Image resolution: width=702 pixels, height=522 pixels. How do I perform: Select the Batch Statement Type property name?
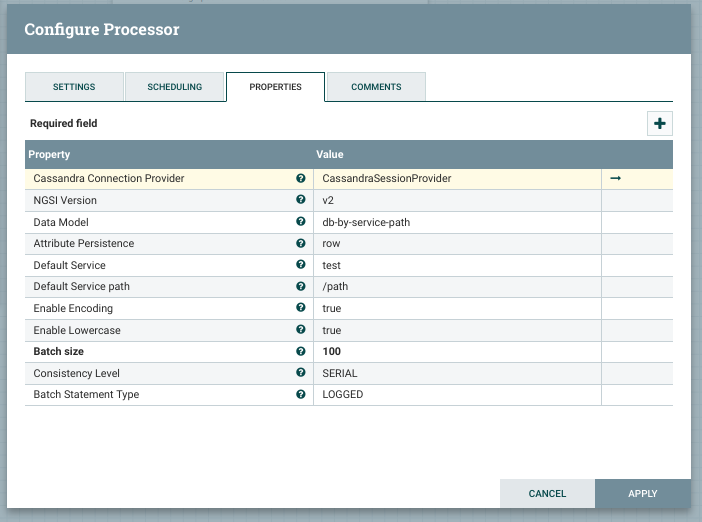pyautogui.click(x=86, y=394)
